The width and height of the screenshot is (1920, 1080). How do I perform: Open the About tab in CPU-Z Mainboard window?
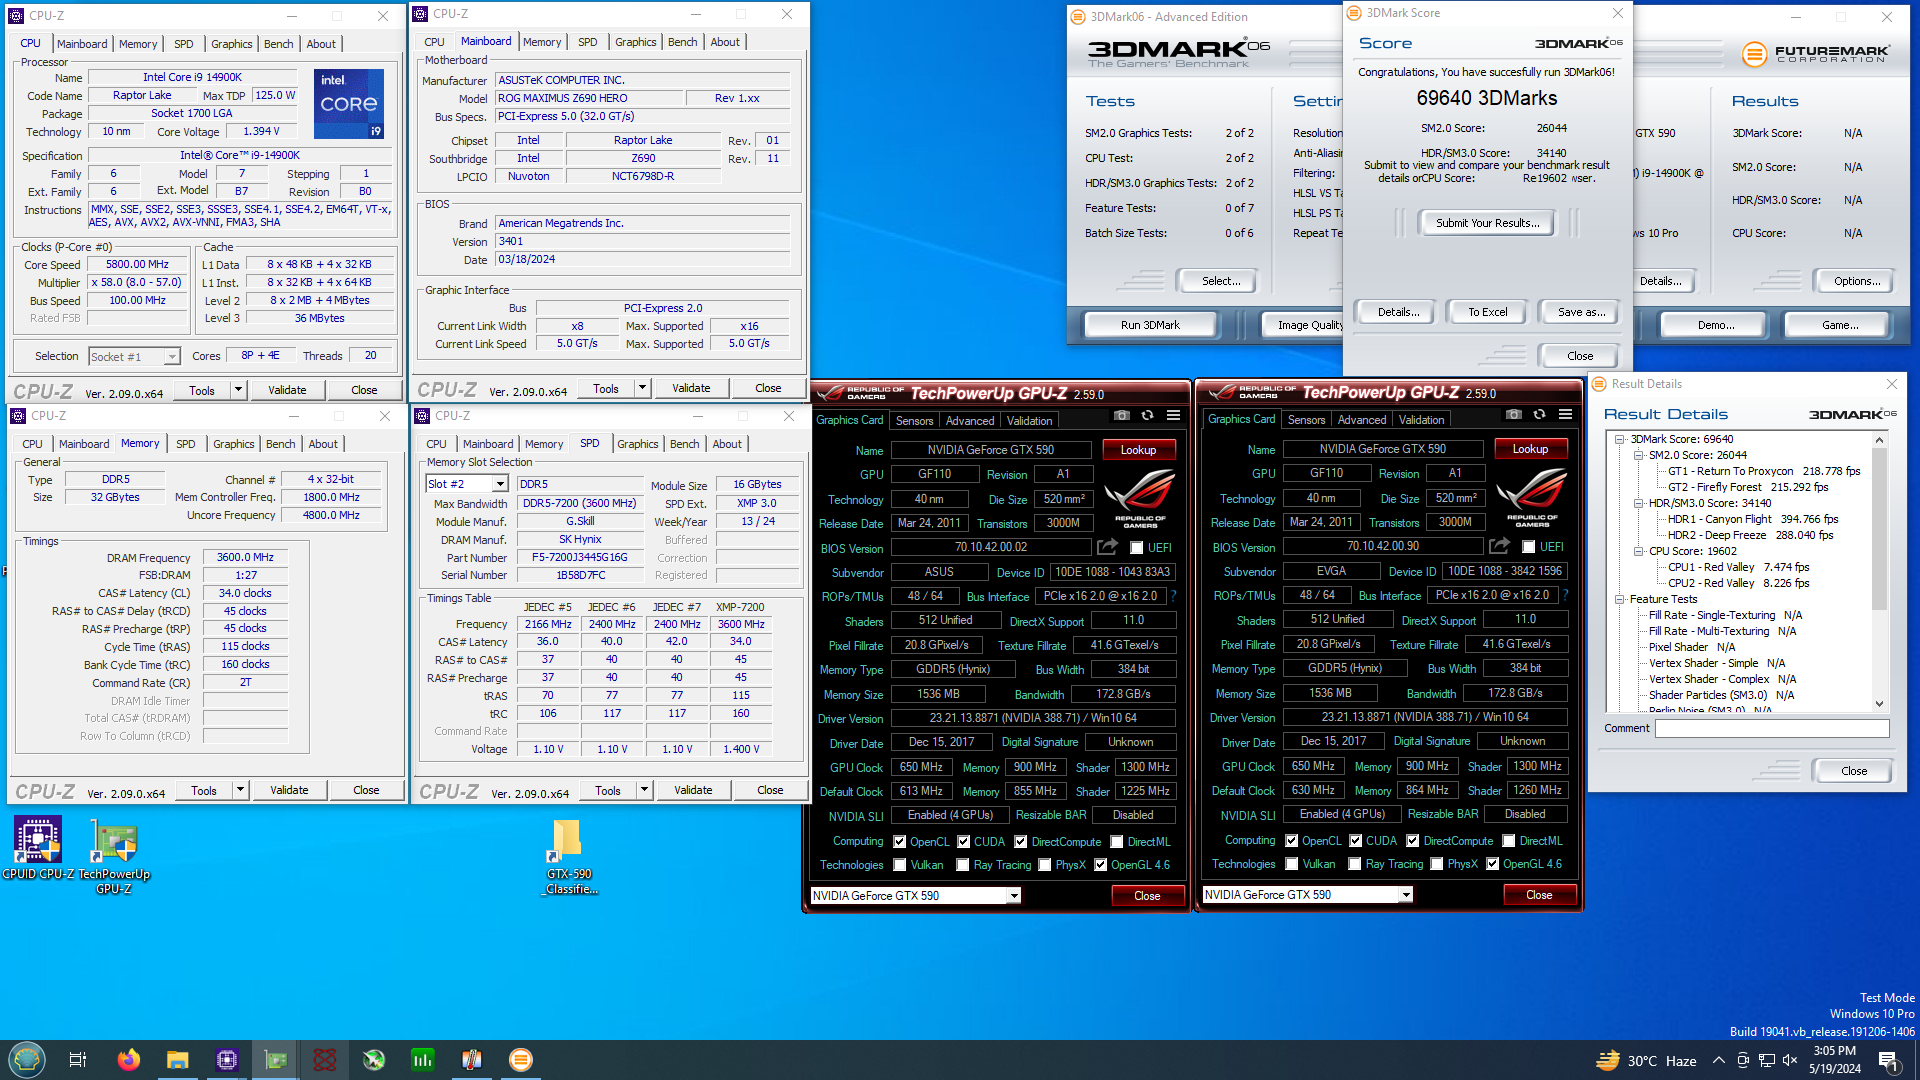[x=725, y=42]
